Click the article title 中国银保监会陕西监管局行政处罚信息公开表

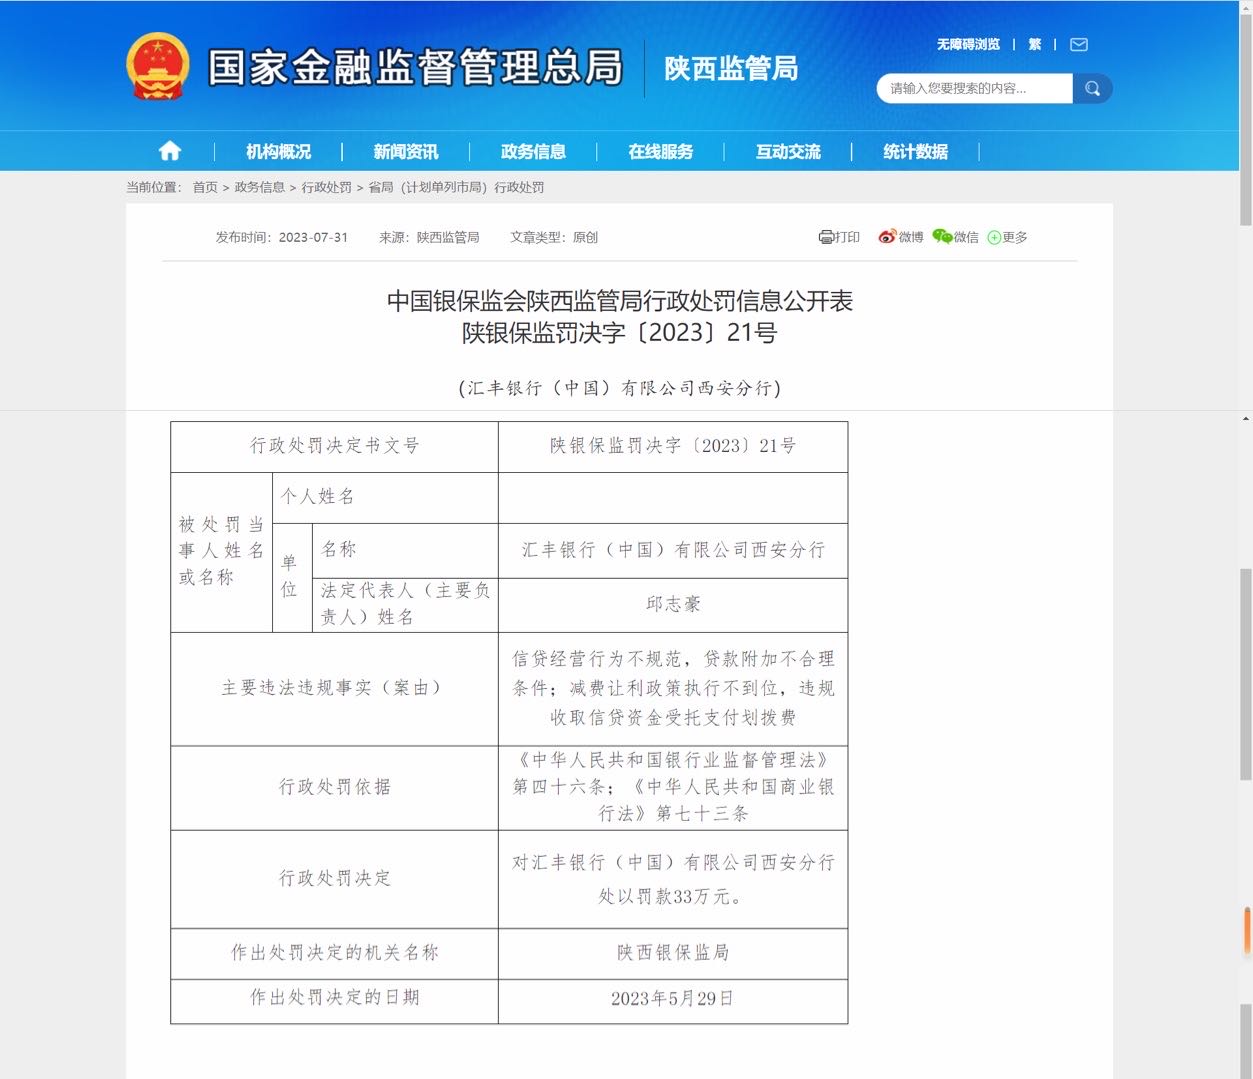620,301
